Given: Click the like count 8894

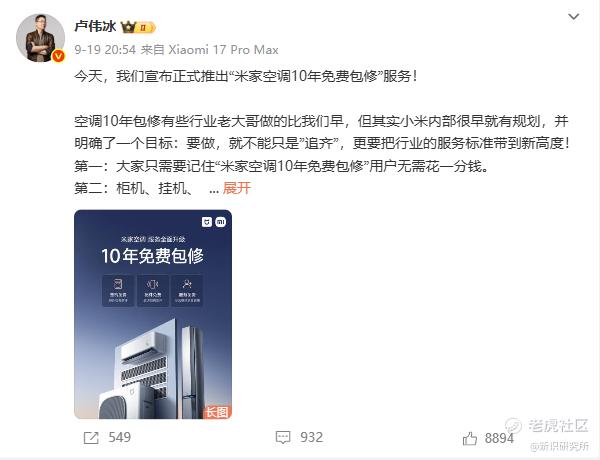Looking at the screenshot, I should pyautogui.click(x=499, y=438).
